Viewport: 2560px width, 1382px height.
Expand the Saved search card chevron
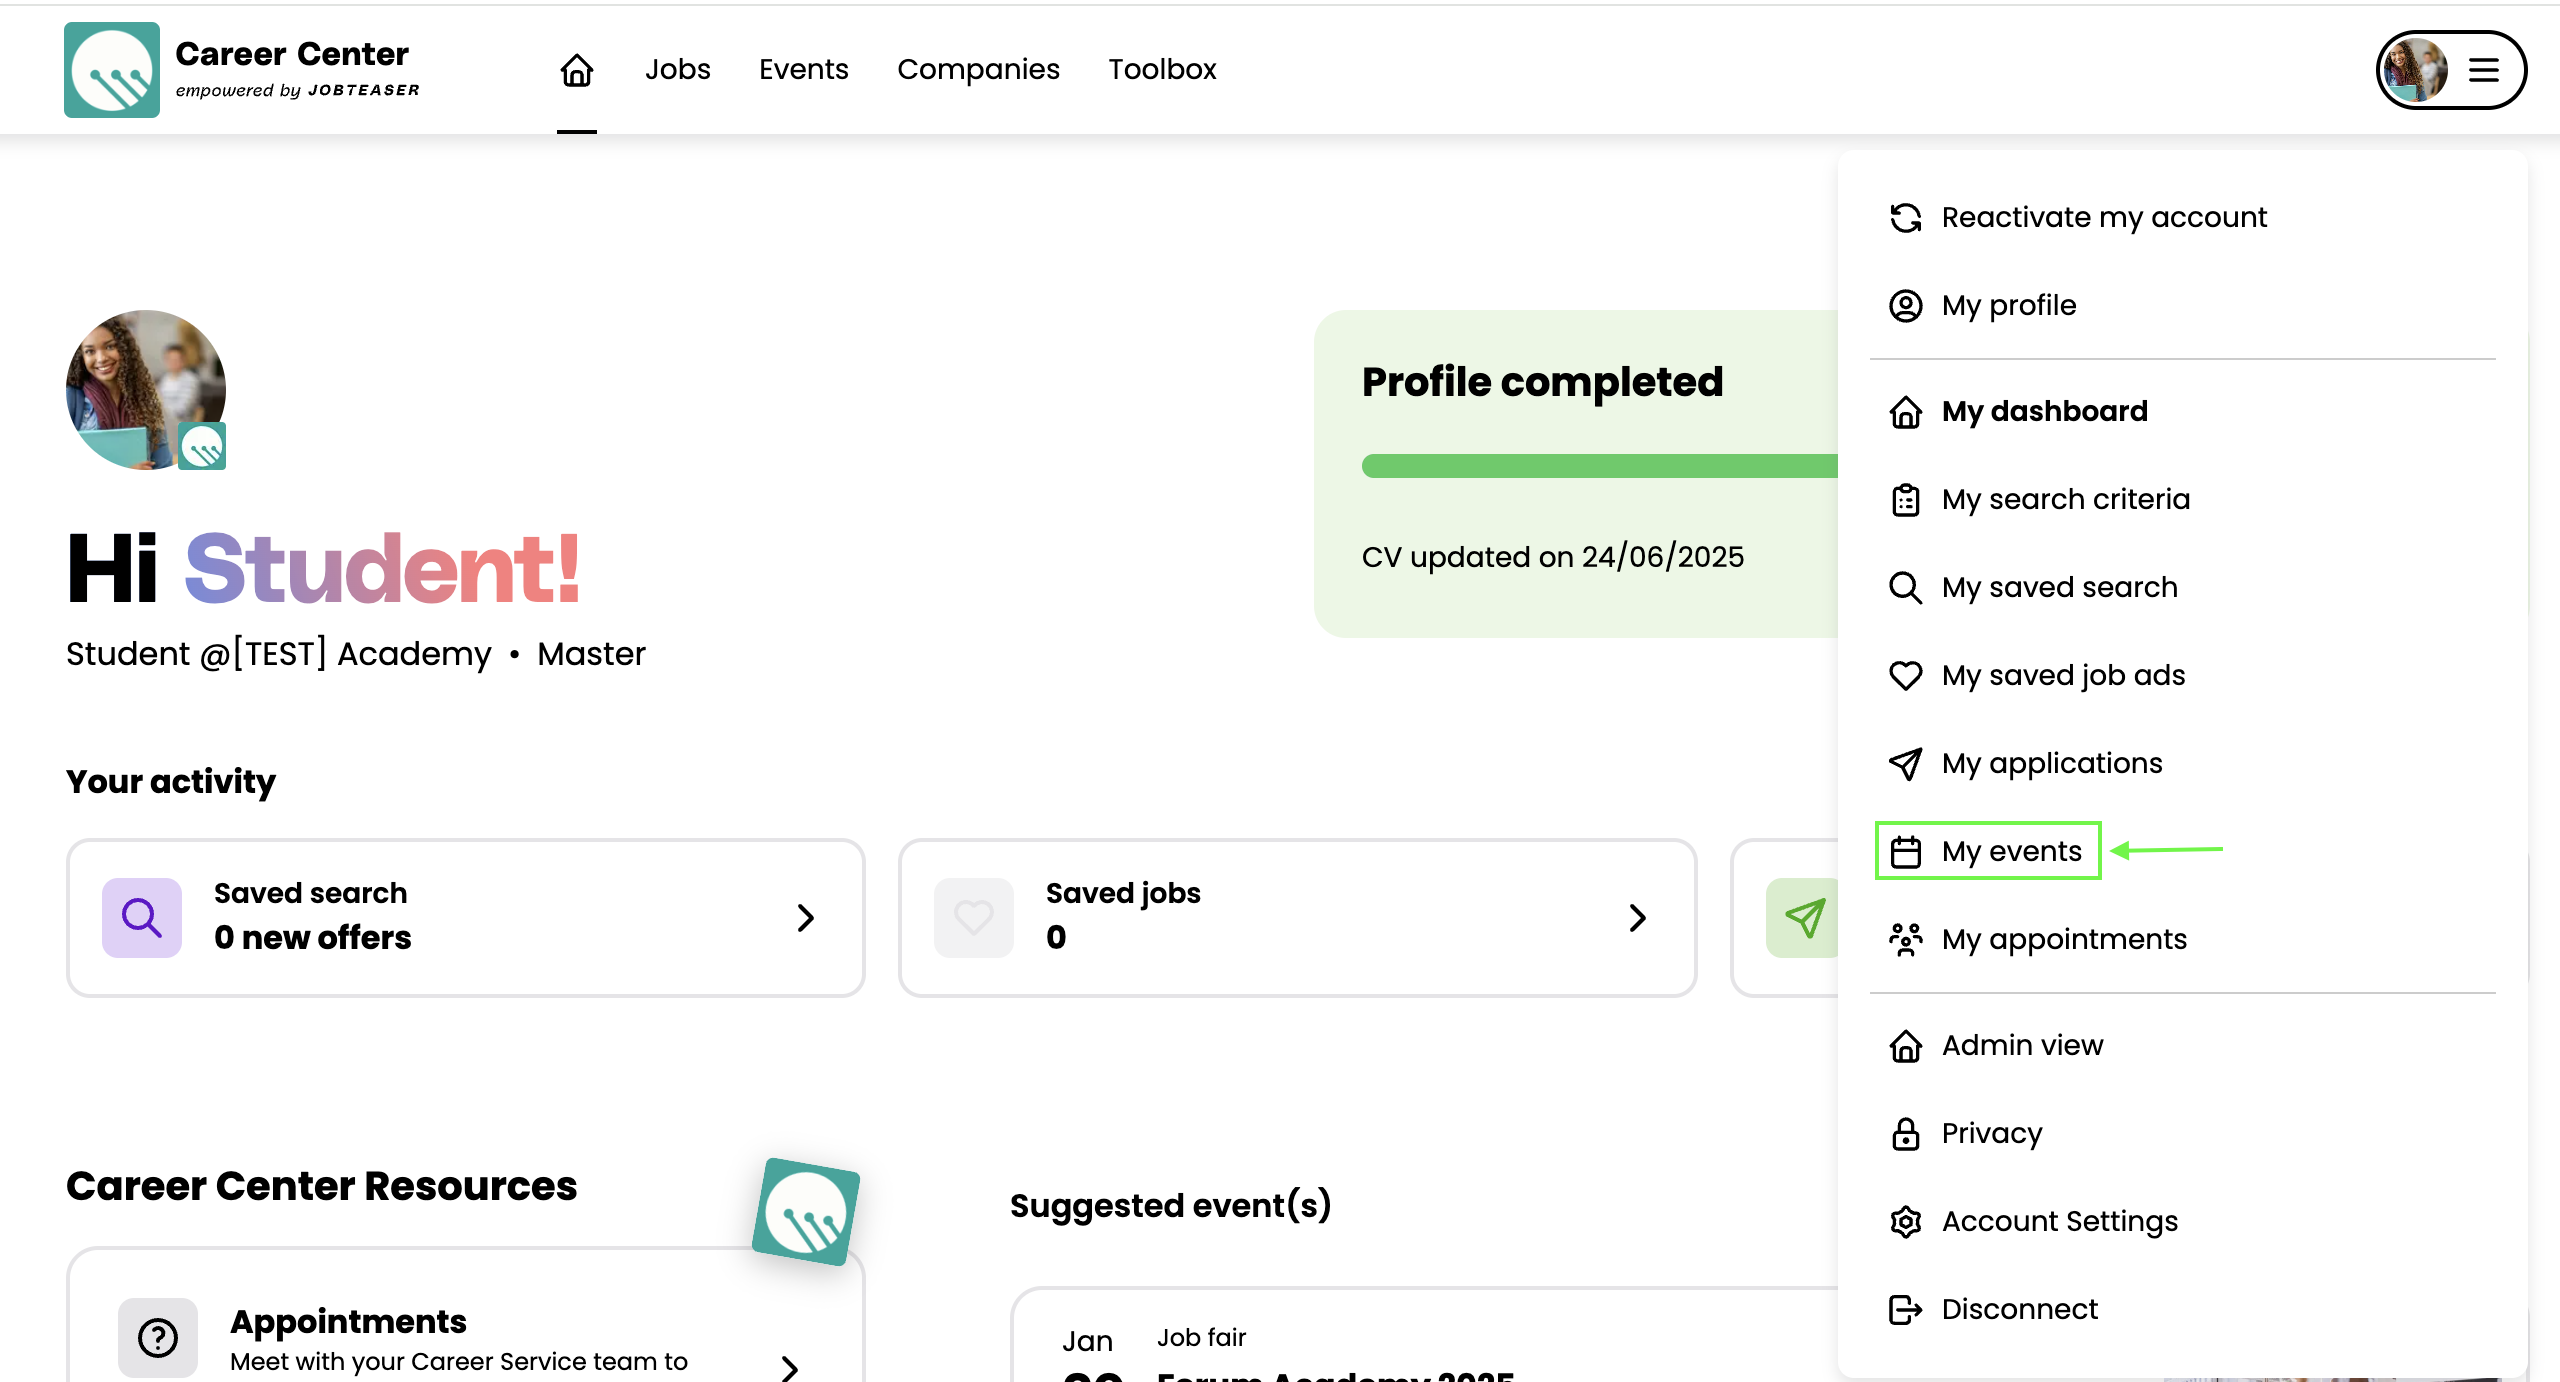click(805, 917)
